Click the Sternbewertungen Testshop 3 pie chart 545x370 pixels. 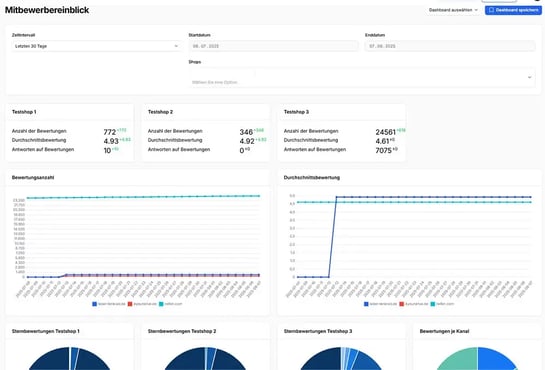pos(341,359)
